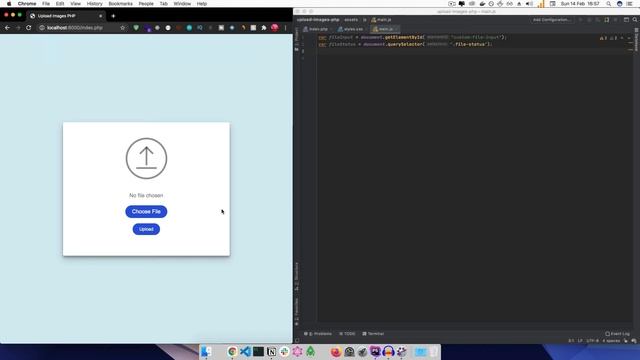Open the Help menu
Screen dimensions: 640x360
(202, 4)
